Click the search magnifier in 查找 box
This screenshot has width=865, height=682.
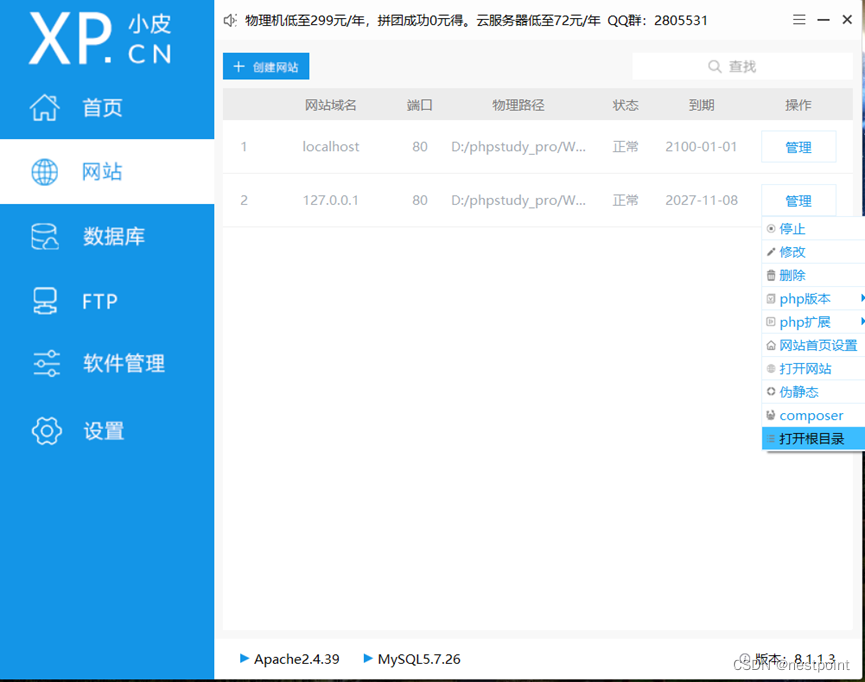tap(714, 66)
